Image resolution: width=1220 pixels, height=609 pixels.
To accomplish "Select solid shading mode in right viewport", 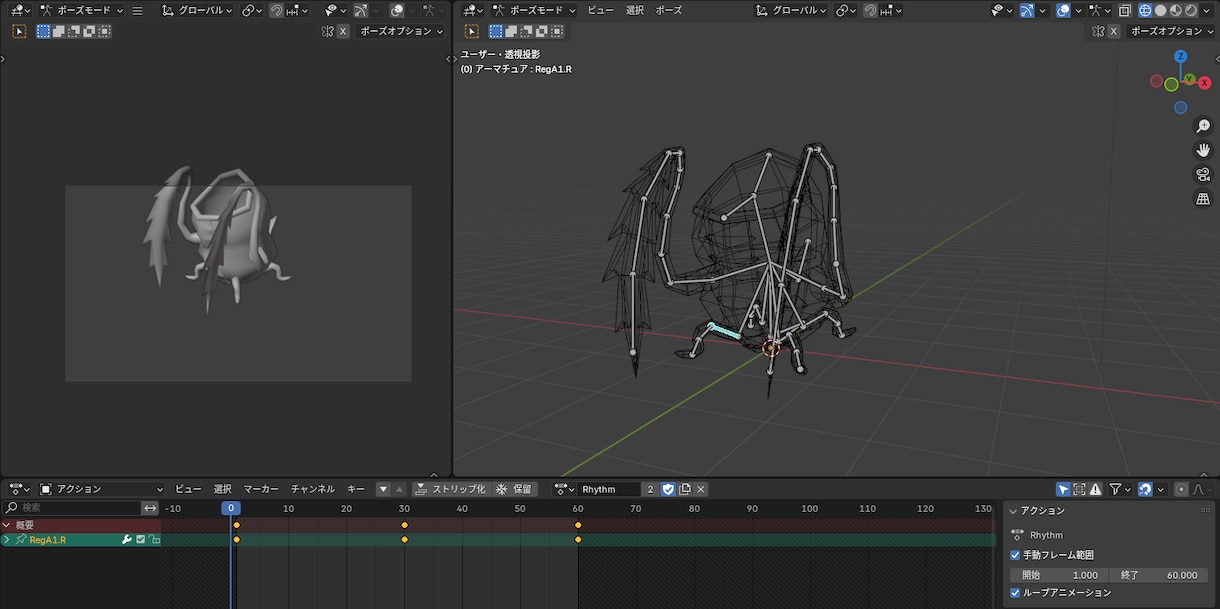I will click(x=1160, y=11).
